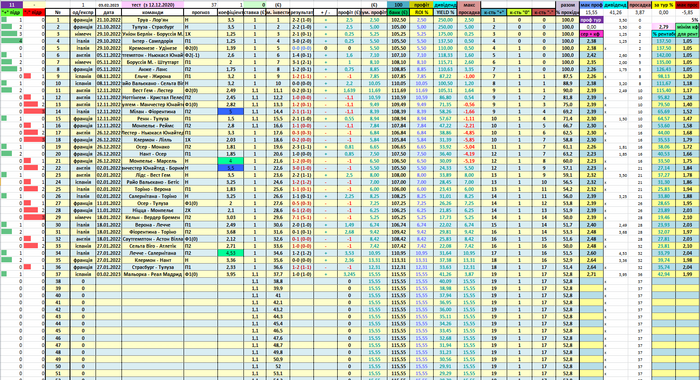Screen dimensions: 700x380
Task: Select match cell 'Монпельє - Марсель'
Action: click(152, 161)
